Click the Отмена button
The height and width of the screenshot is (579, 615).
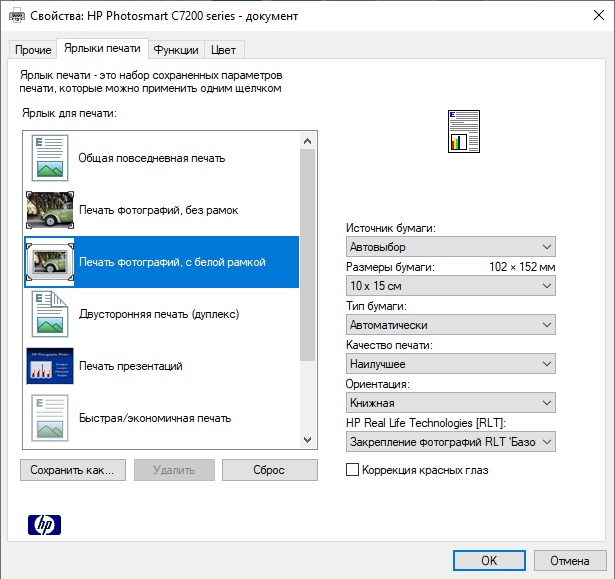[x=570, y=561]
